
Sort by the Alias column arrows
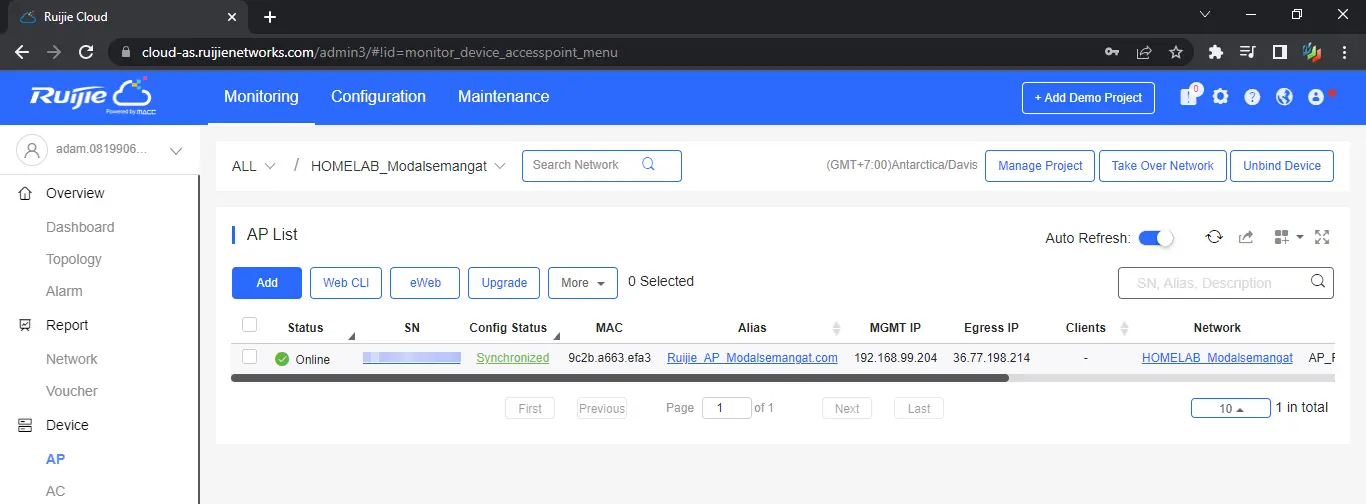(837, 328)
